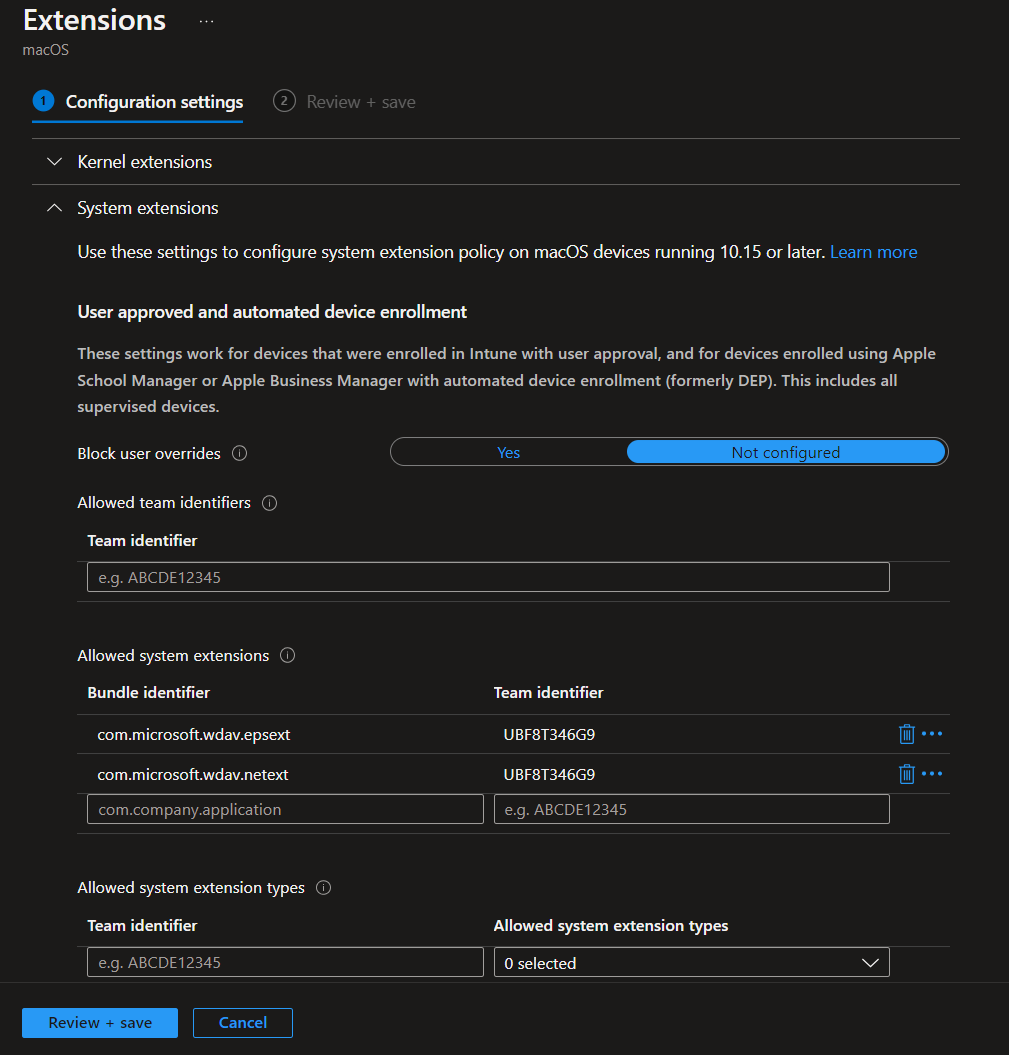Click info icon beside Allowed team identifiers
The width and height of the screenshot is (1009, 1055).
point(269,503)
